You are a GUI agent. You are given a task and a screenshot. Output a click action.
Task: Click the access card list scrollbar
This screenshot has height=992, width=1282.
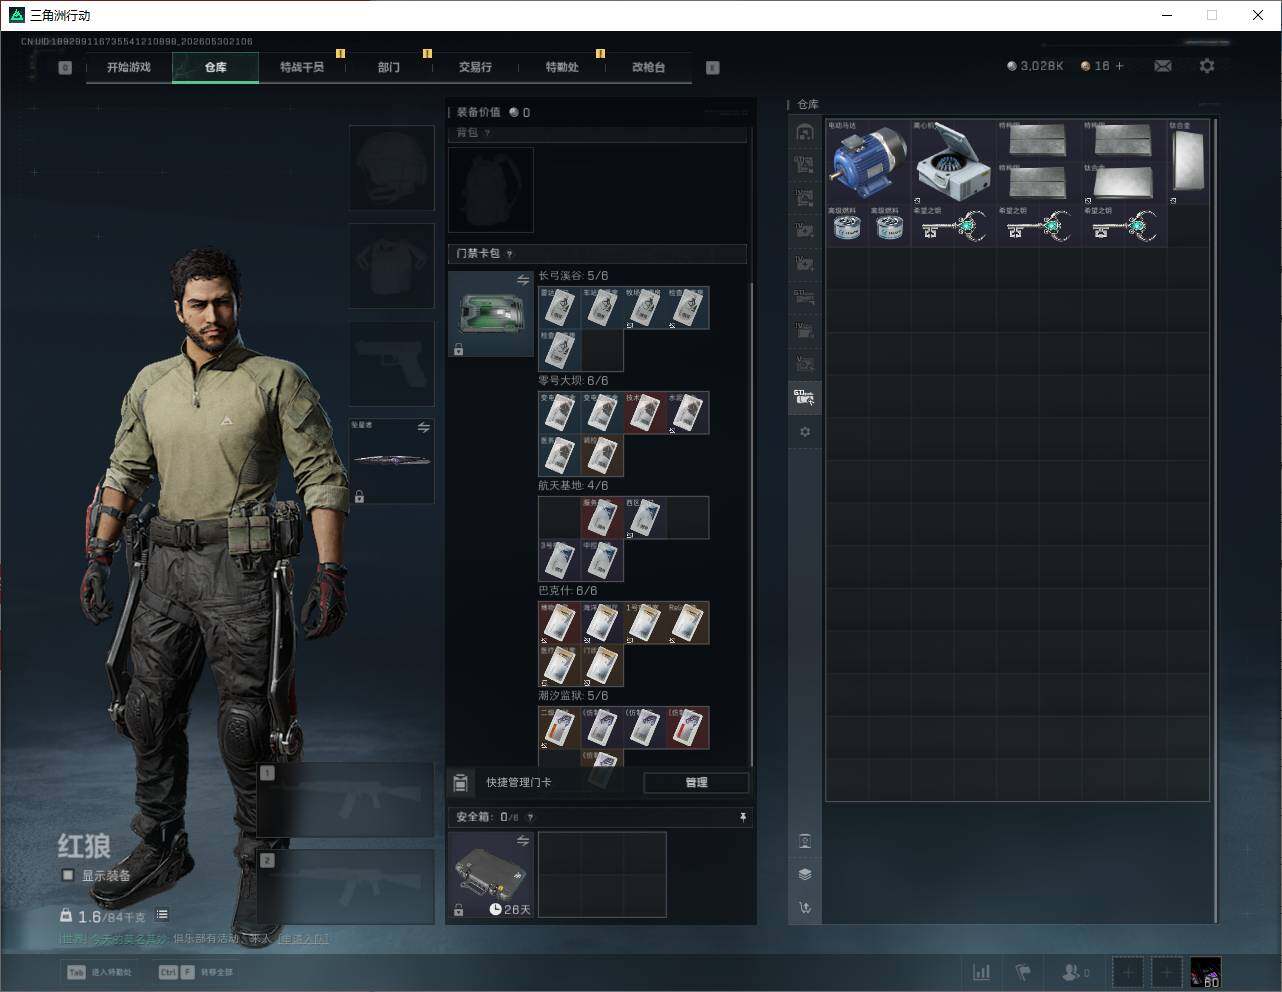751,523
